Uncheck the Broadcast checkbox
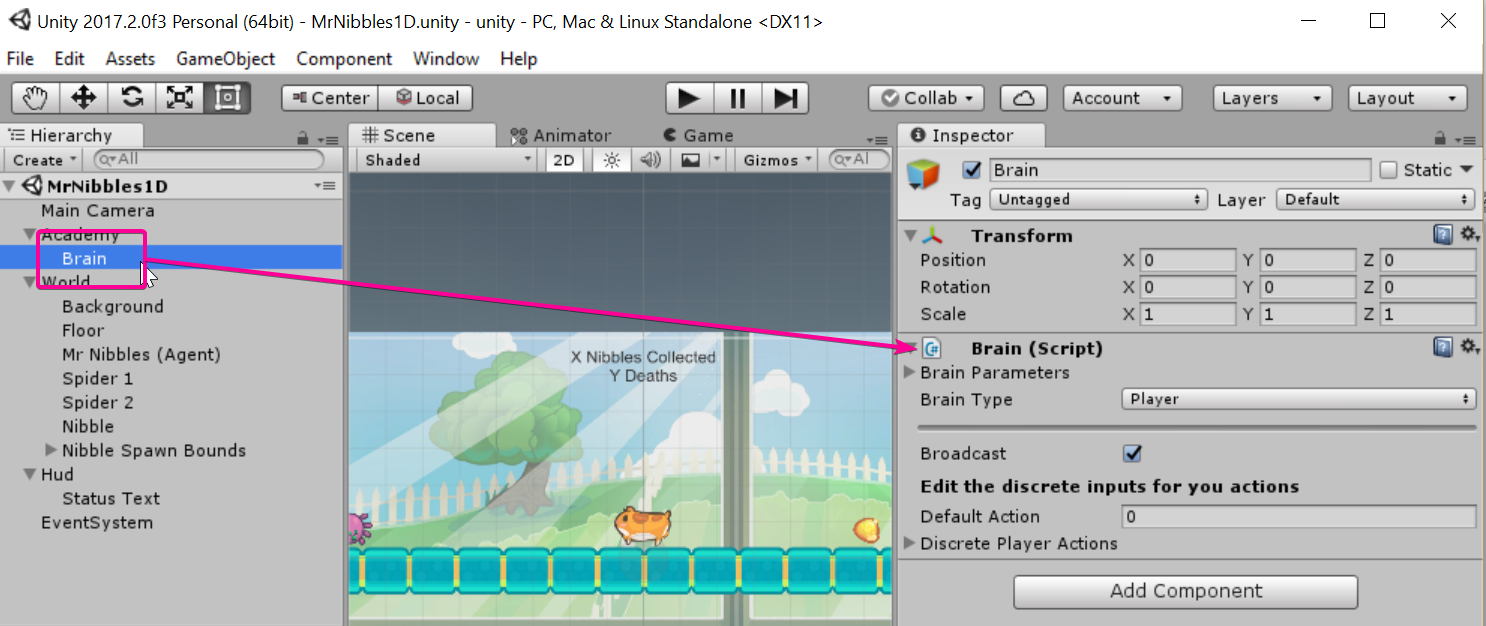The image size is (1486, 626). click(x=1132, y=454)
